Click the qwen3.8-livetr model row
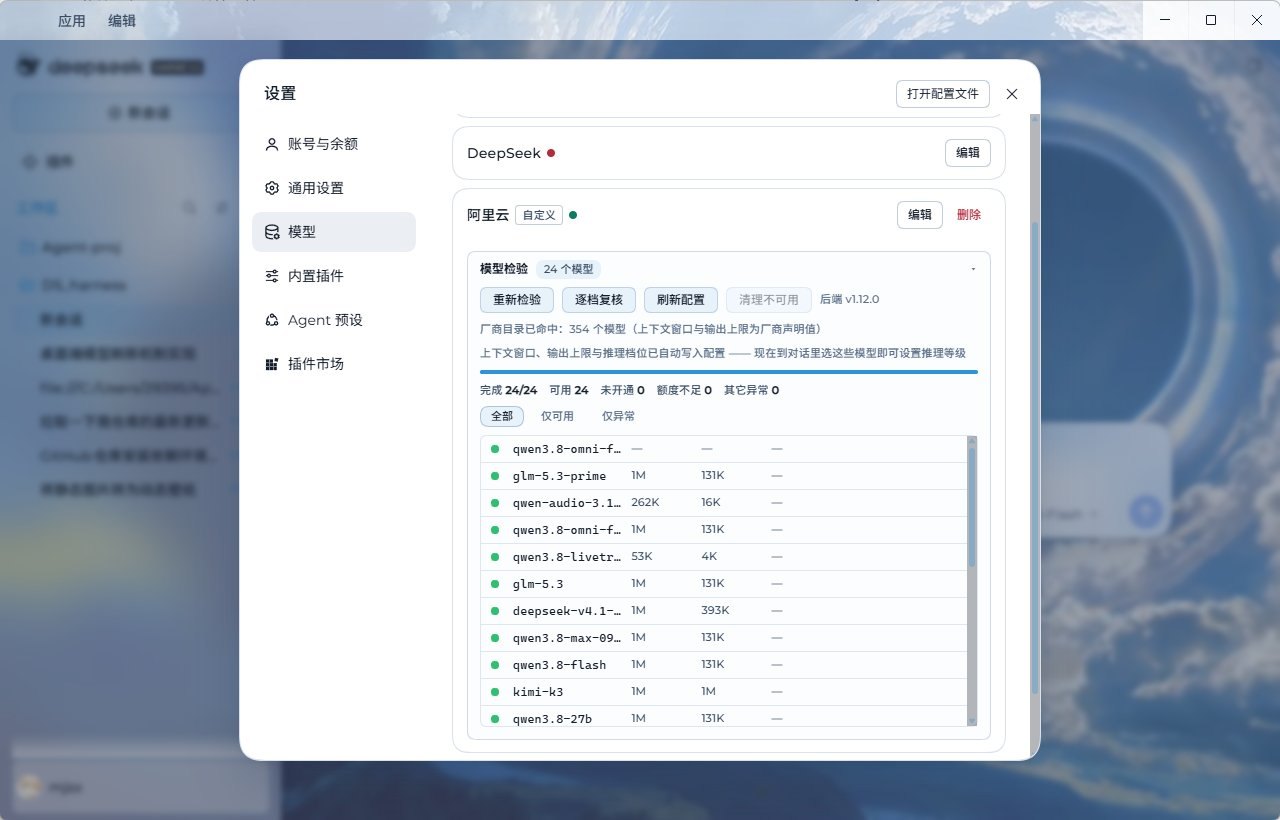Image resolution: width=1280 pixels, height=820 pixels. coord(723,557)
